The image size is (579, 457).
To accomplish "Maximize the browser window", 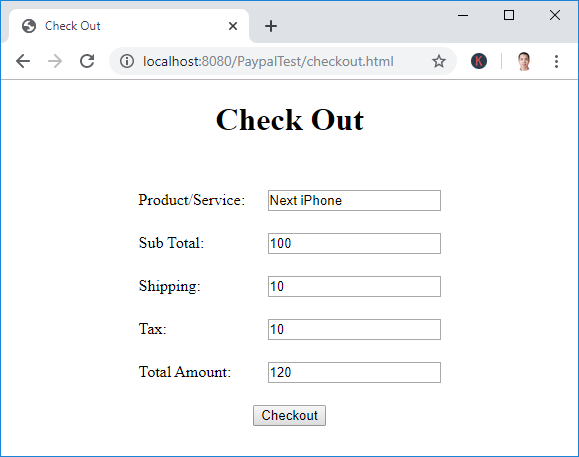I will tap(509, 16).
